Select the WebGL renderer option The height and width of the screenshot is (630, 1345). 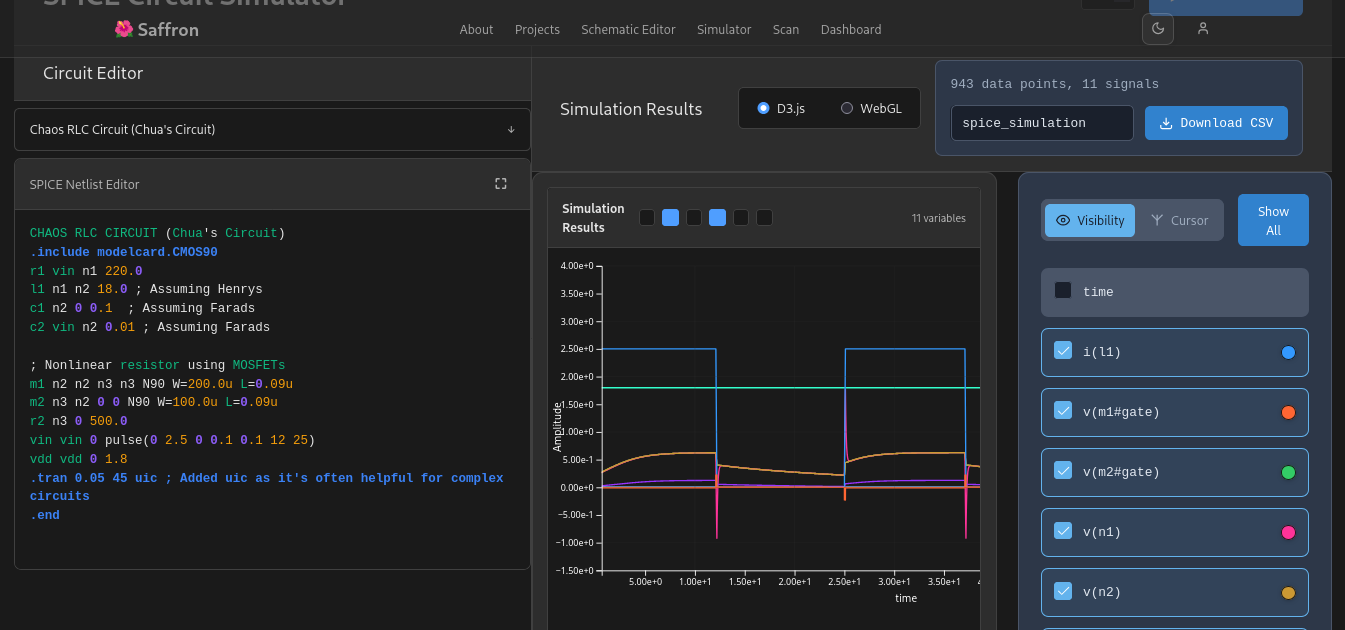871,108
